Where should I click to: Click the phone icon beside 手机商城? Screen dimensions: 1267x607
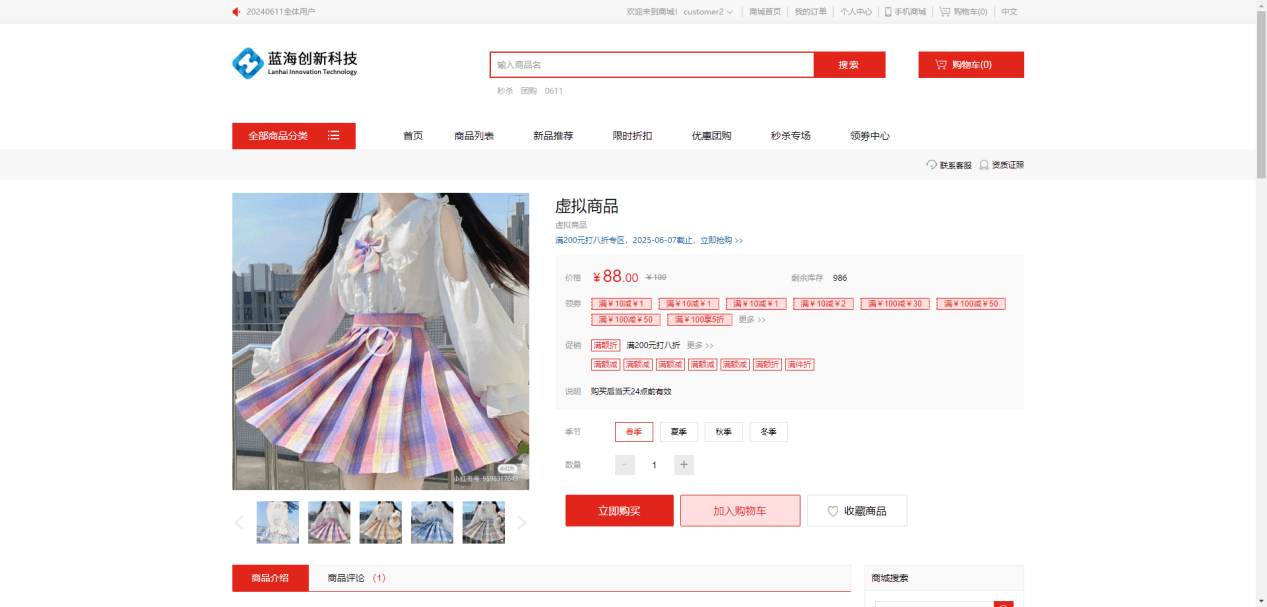click(x=888, y=12)
